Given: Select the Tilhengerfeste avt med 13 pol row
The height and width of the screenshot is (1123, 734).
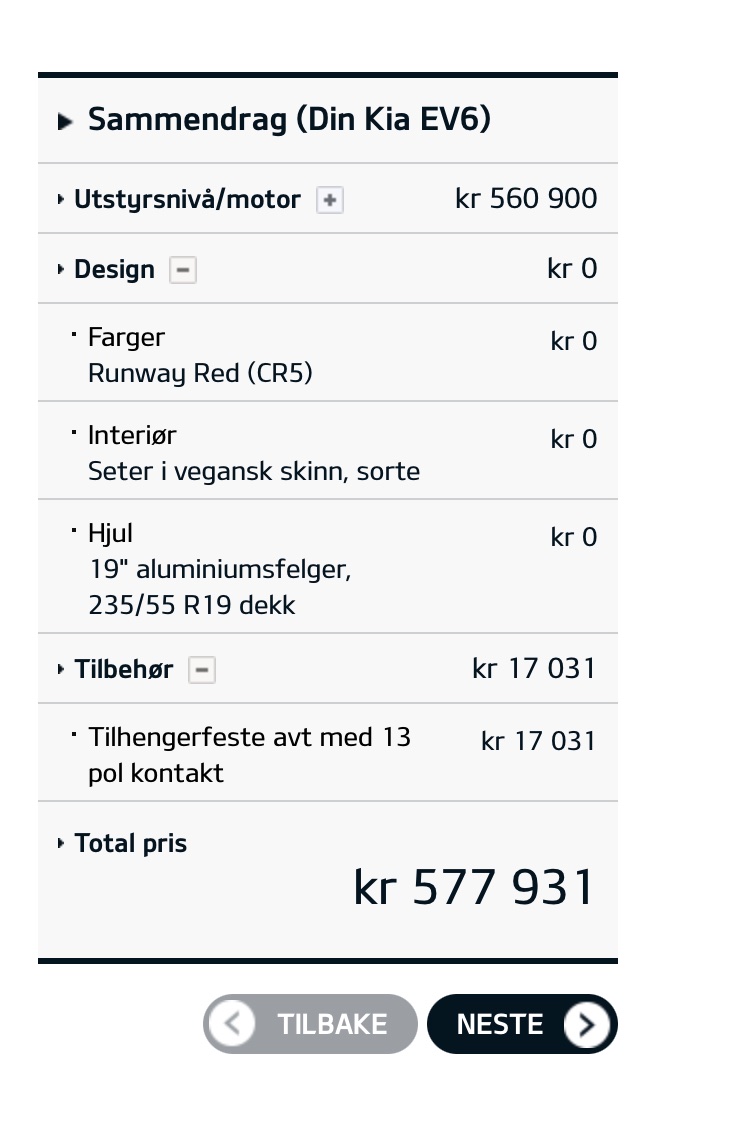Looking at the screenshot, I should (328, 753).
